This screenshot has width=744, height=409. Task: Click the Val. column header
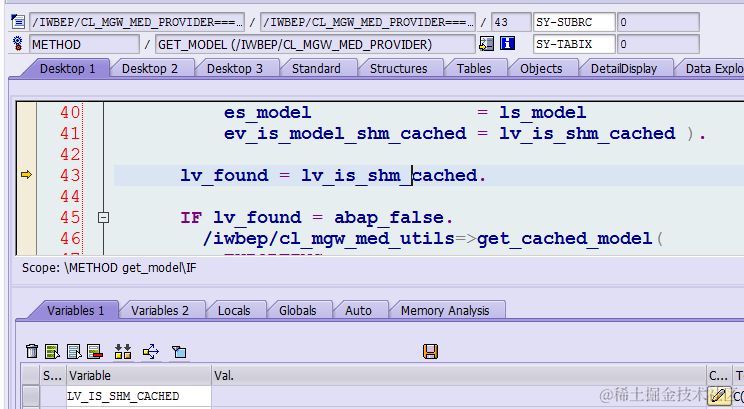point(459,375)
